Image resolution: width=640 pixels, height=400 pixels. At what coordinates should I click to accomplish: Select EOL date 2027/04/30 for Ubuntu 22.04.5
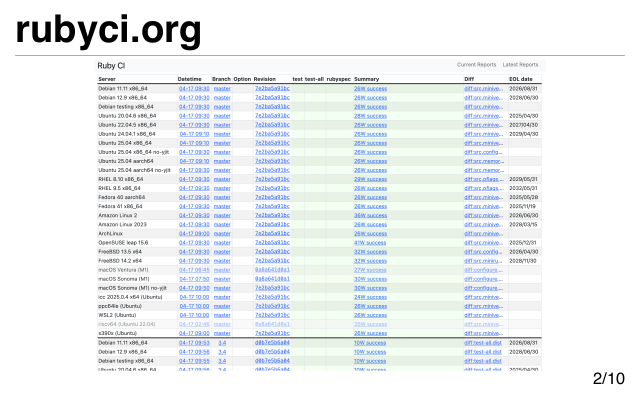click(524, 125)
